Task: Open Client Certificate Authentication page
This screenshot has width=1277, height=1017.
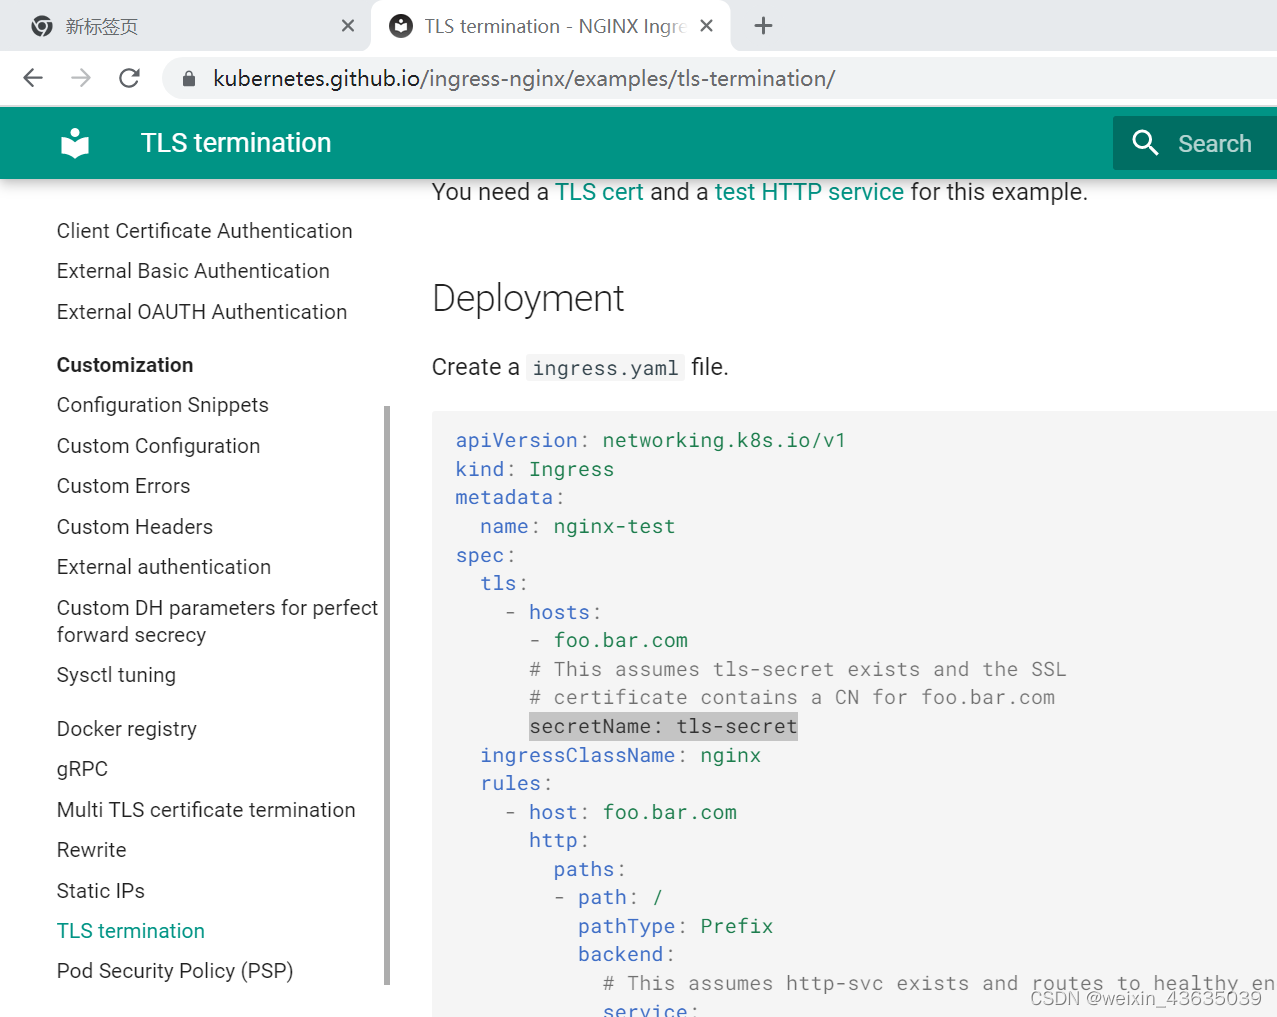Action: tap(204, 231)
